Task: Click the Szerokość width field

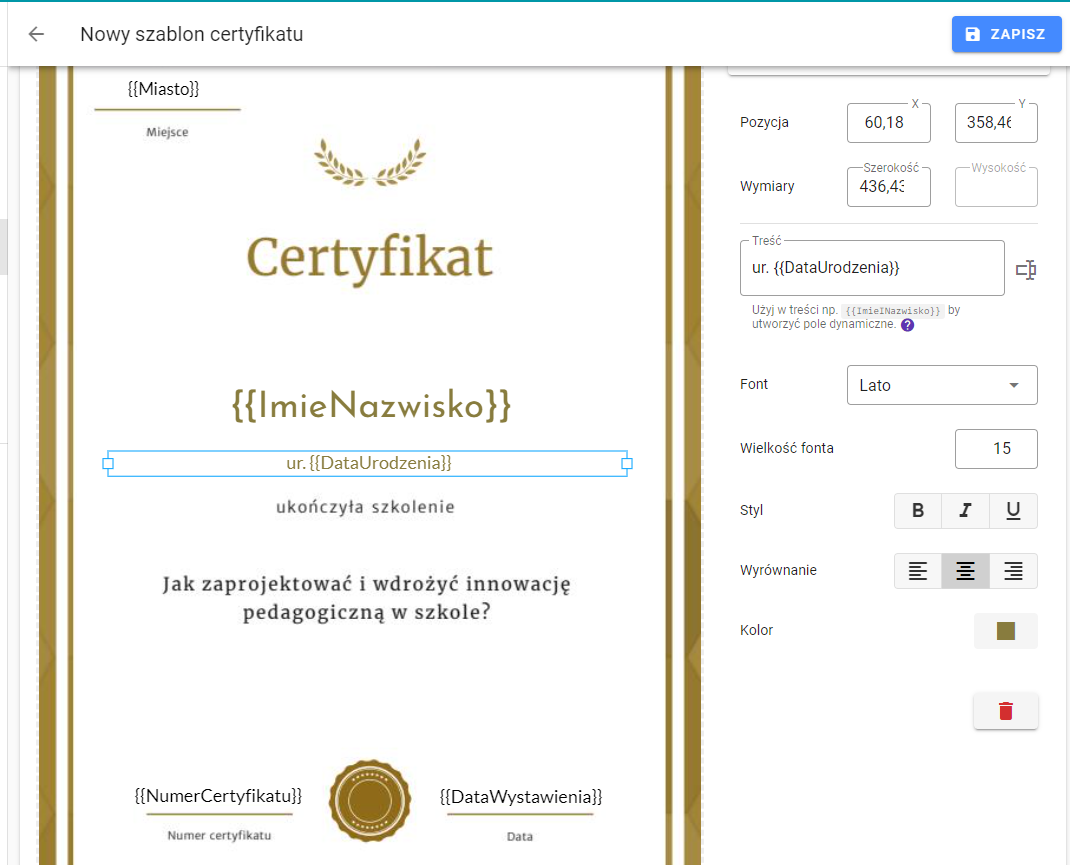Action: click(888, 186)
